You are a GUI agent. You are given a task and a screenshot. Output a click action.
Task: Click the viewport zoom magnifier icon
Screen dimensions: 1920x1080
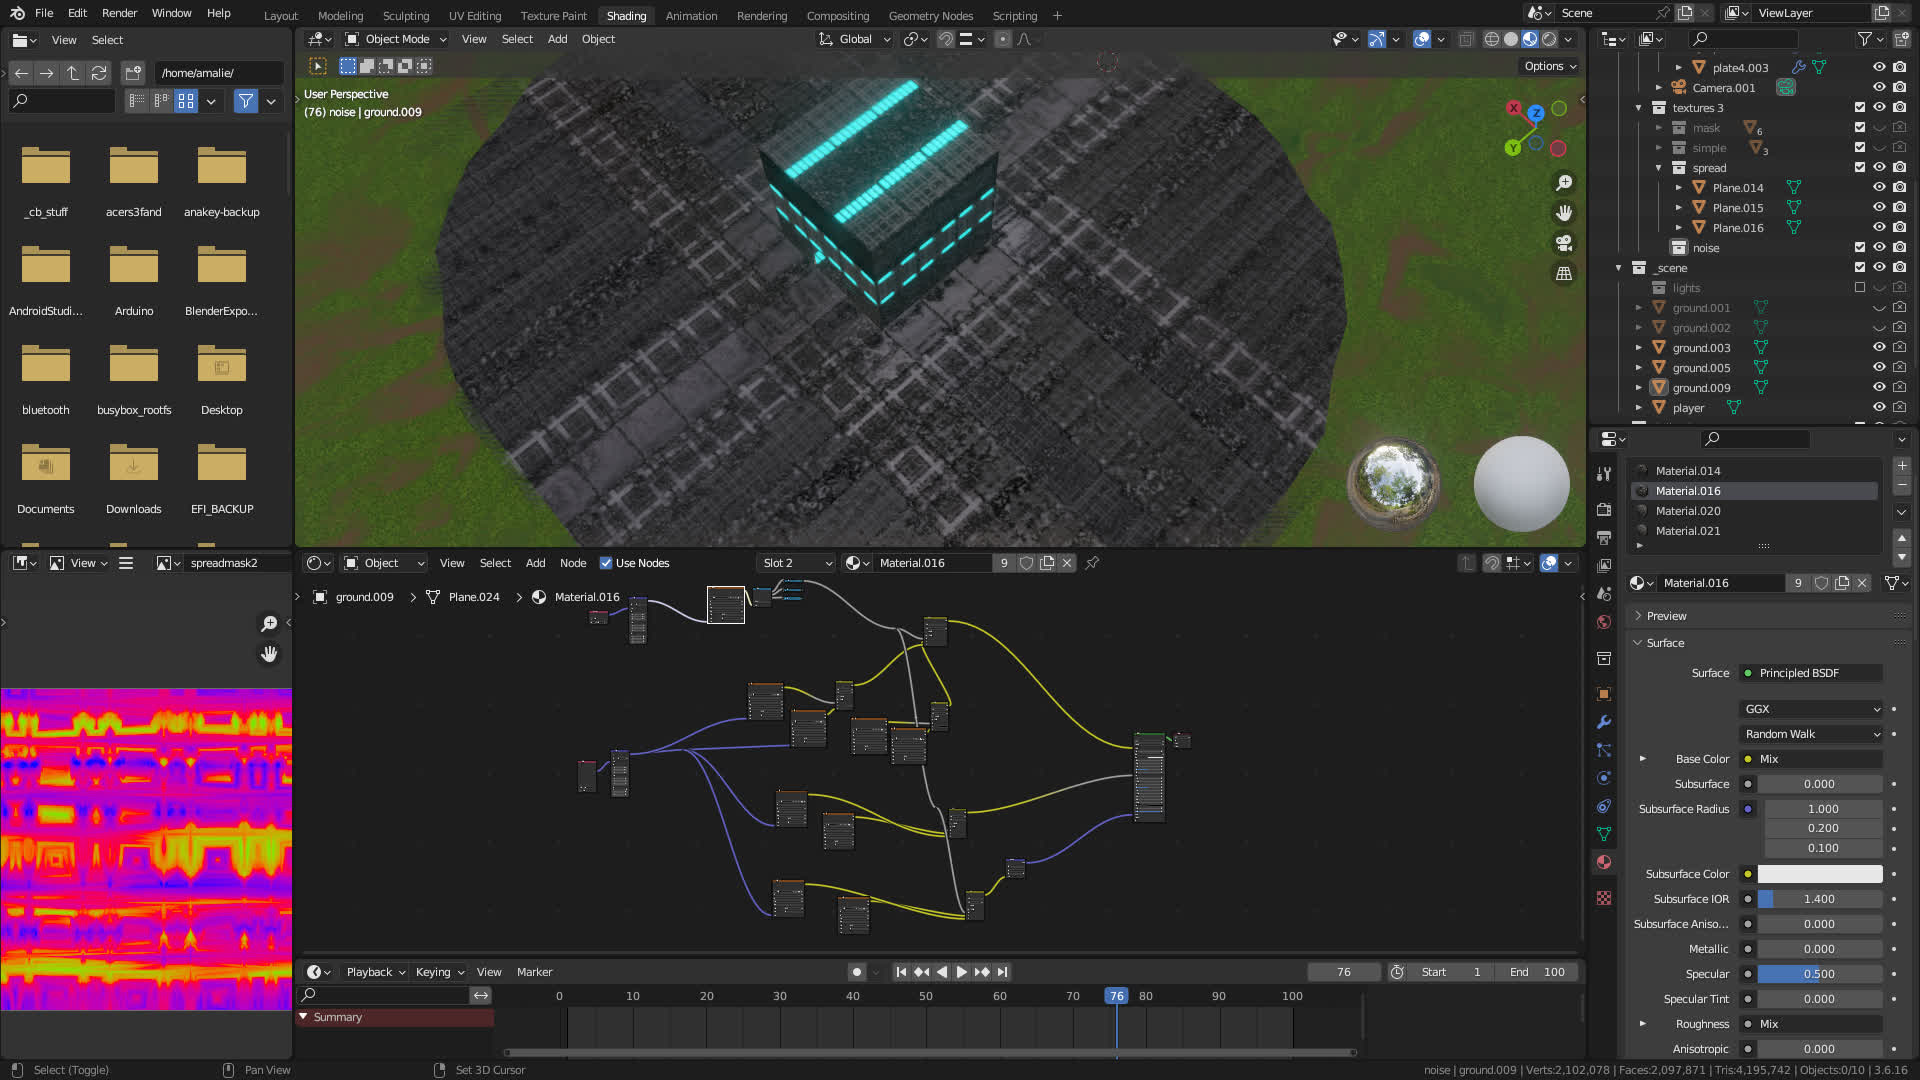click(1564, 183)
